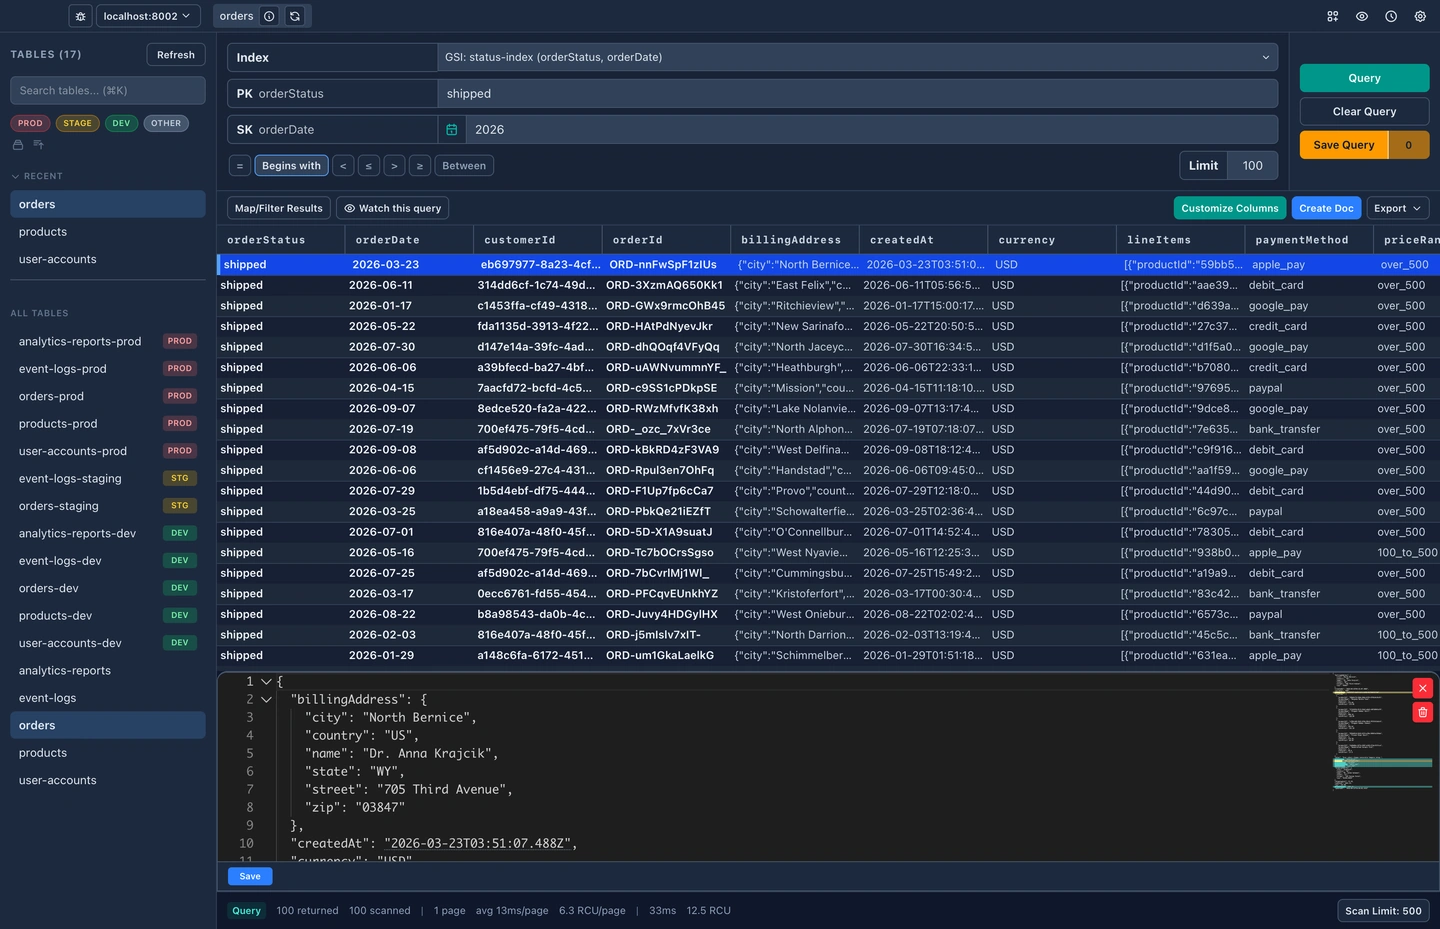Toggle the DEV environment filter tag
Image resolution: width=1440 pixels, height=929 pixels.
(121, 123)
